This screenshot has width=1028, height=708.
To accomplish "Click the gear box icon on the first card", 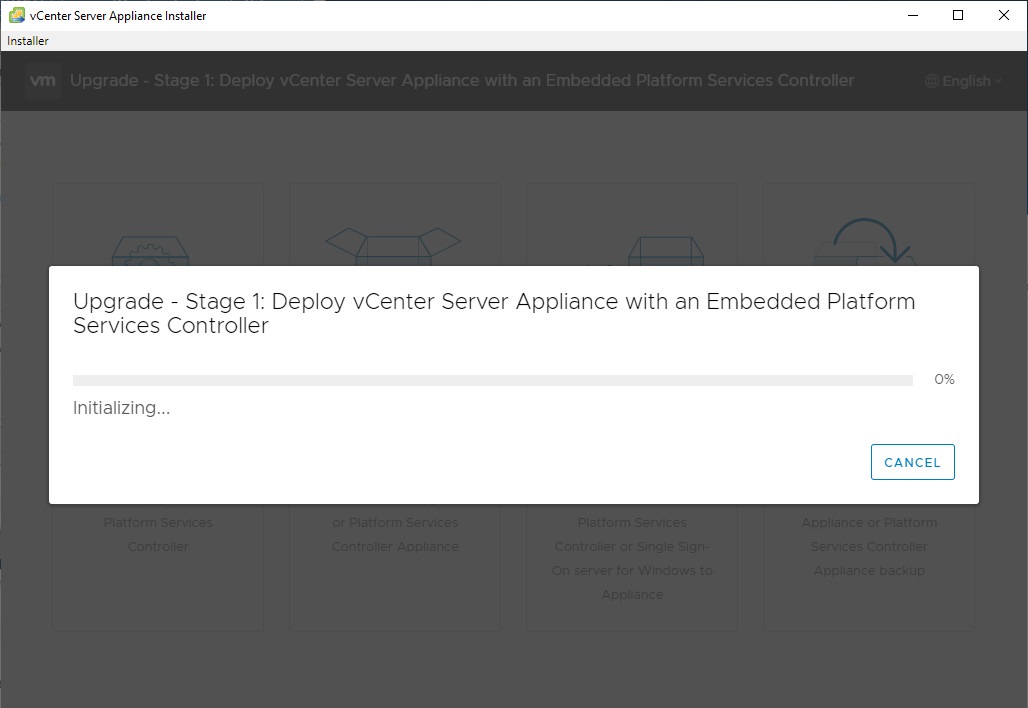I will tap(150, 250).
